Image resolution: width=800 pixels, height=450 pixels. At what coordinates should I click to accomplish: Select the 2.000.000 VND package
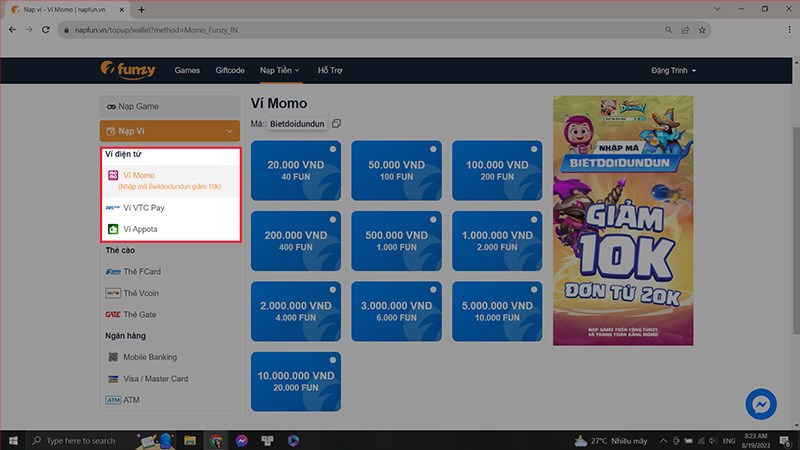point(296,311)
